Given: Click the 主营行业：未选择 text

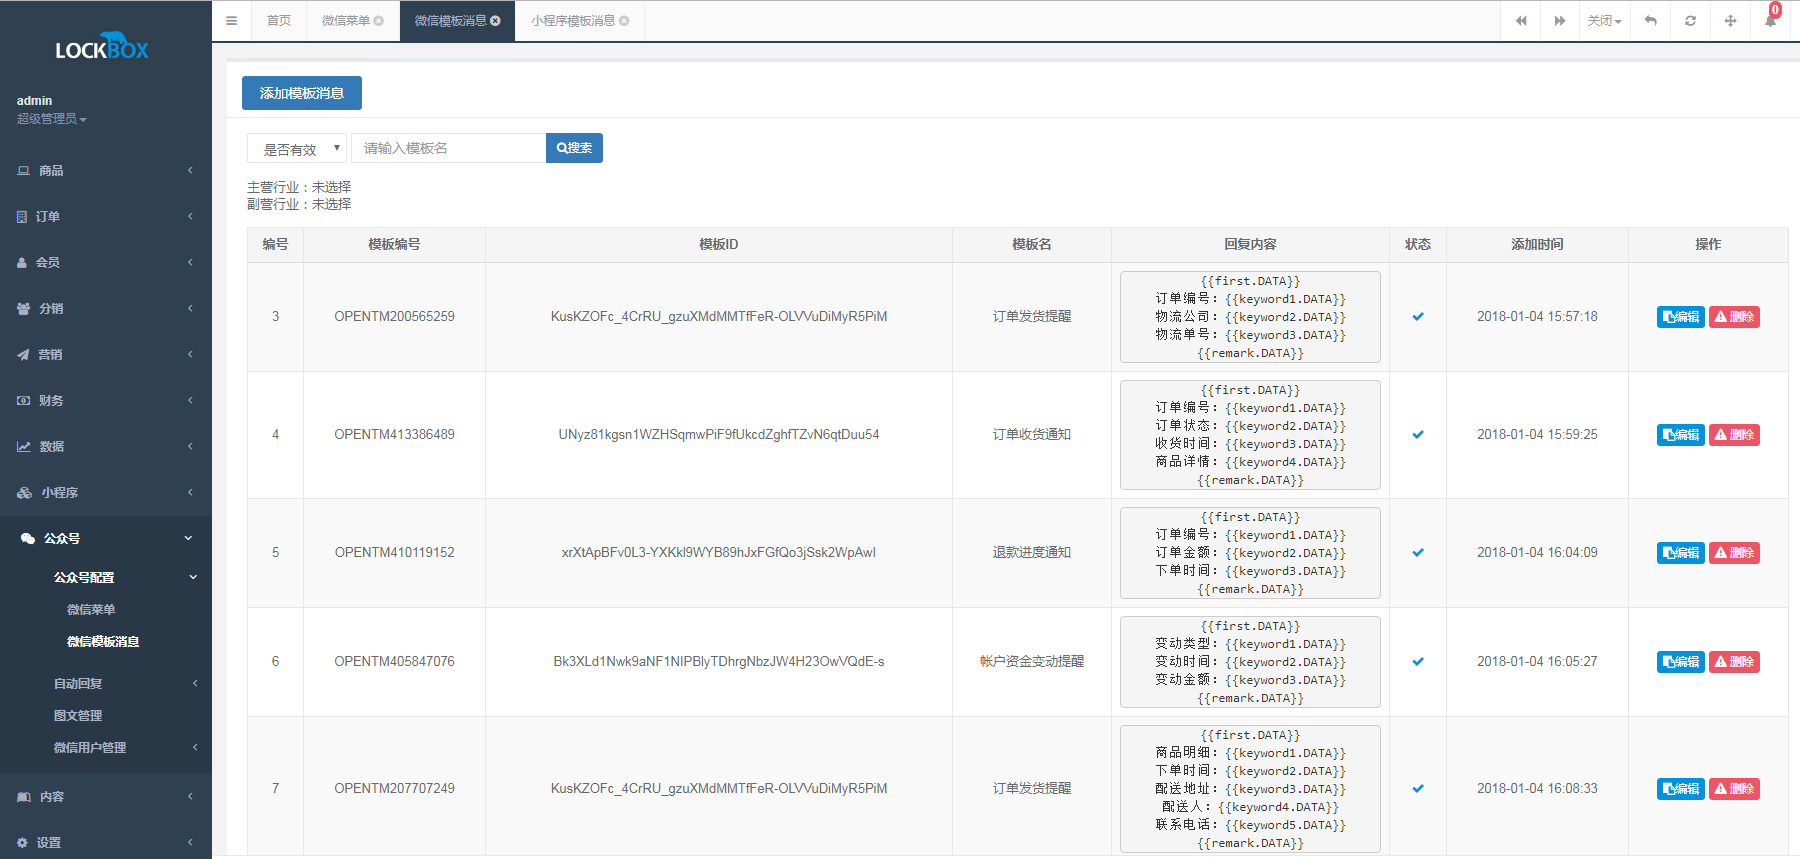Looking at the screenshot, I should pos(299,188).
